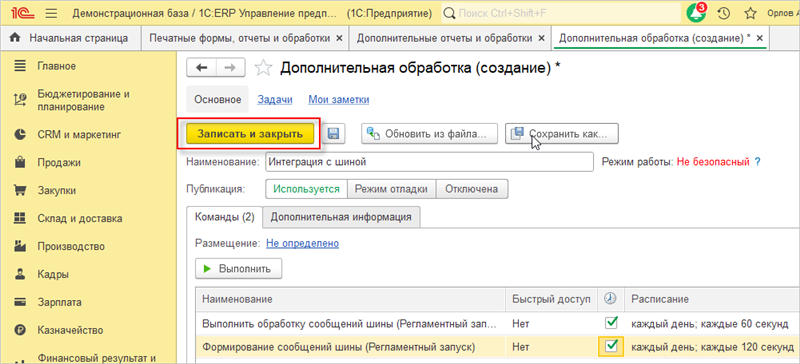Open the Не определено placement link
800x364 pixels.
tap(303, 244)
